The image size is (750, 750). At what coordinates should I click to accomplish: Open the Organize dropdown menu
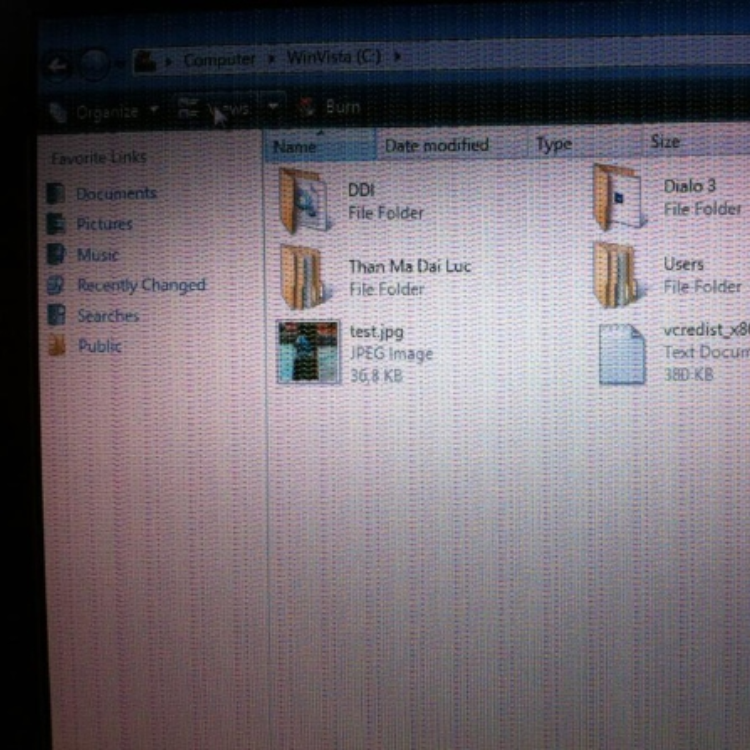tap(103, 111)
